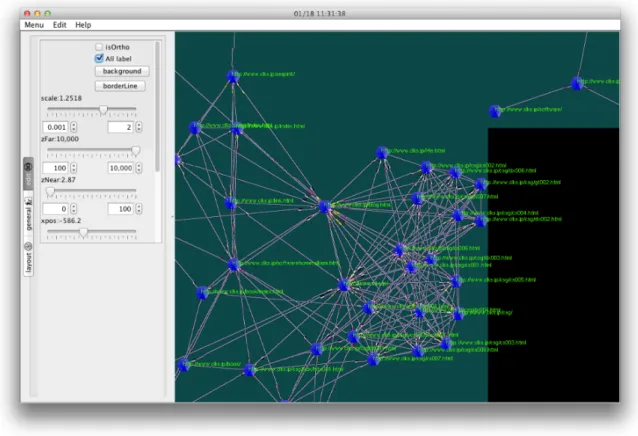Click the stepper beside the scale maximum 2

[139, 127]
